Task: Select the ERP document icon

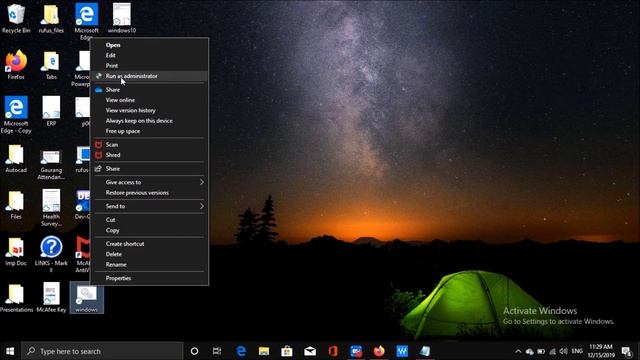Action: coord(51,111)
